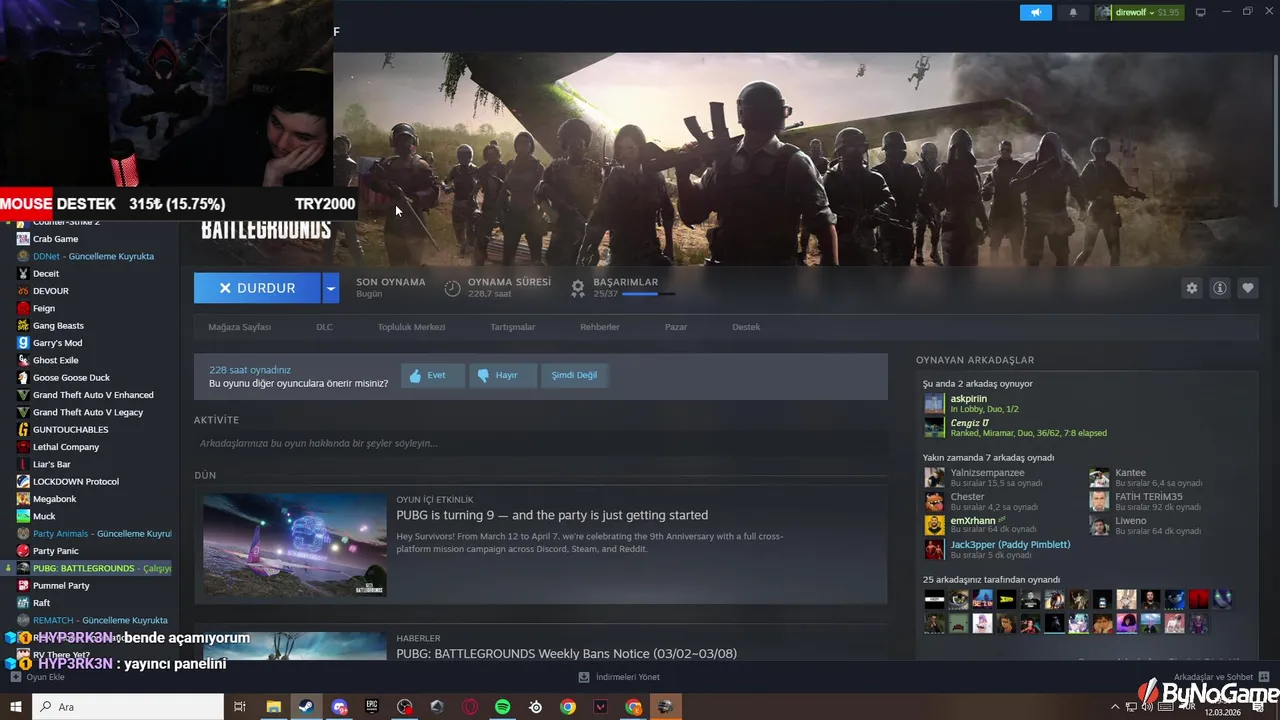1280x720 pixels.
Task: Open game settings gear icon
Action: click(1191, 288)
